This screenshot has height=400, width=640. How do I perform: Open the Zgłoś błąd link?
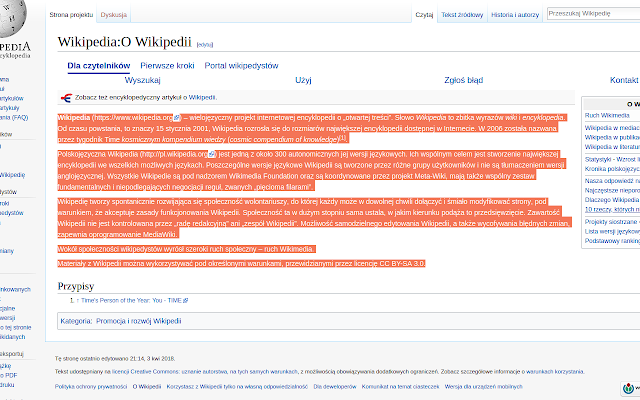(x=464, y=80)
